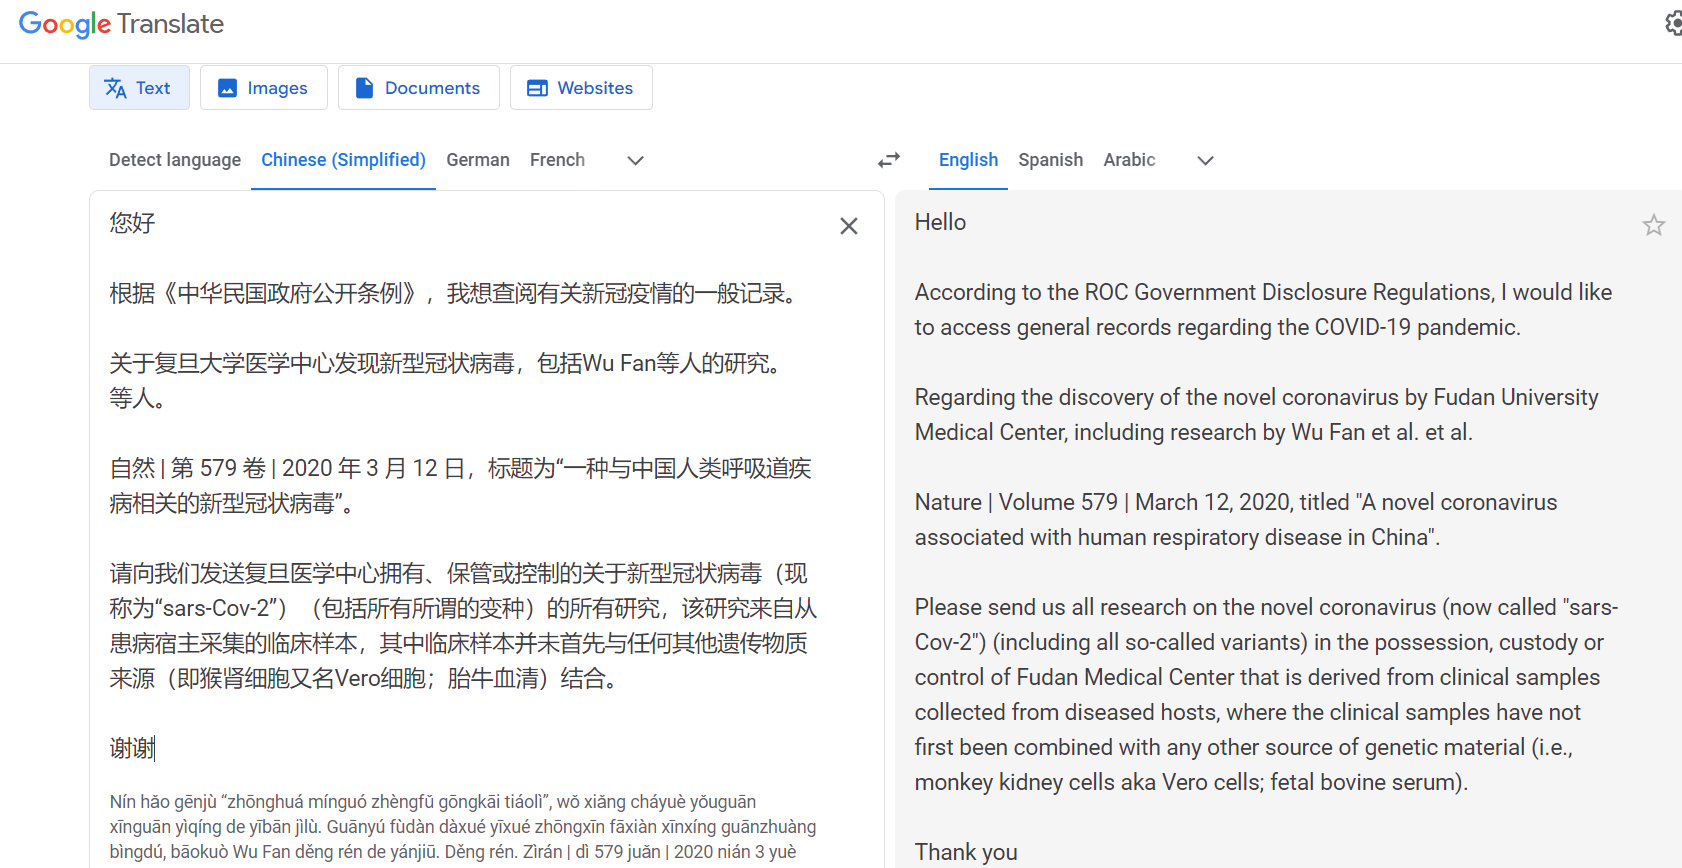Image resolution: width=1682 pixels, height=868 pixels.
Task: Click source line starting 关于复旦大学医学中心
Action: pos(445,381)
